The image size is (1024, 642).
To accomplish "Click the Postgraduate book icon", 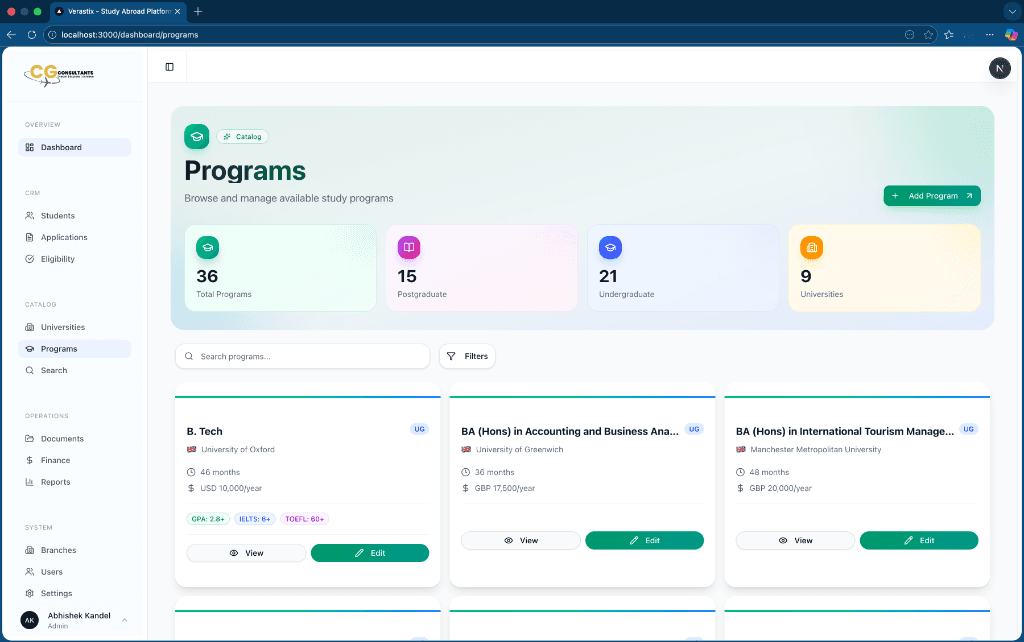I will point(409,247).
